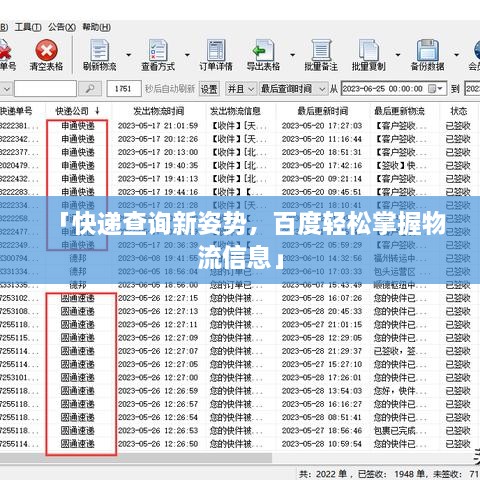Select the cell 2023-05-28 16:16:27

322,404
